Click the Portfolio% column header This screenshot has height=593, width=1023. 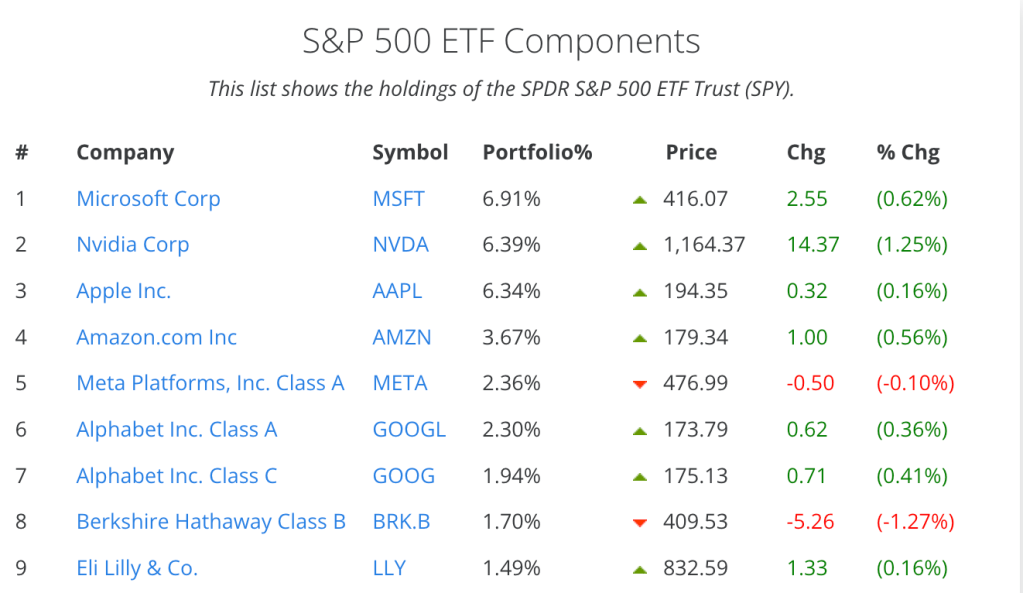(x=537, y=153)
